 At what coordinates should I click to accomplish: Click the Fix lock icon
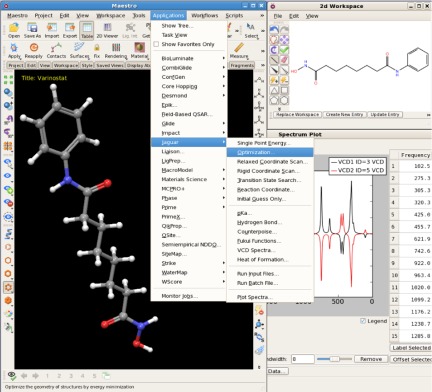(97, 51)
